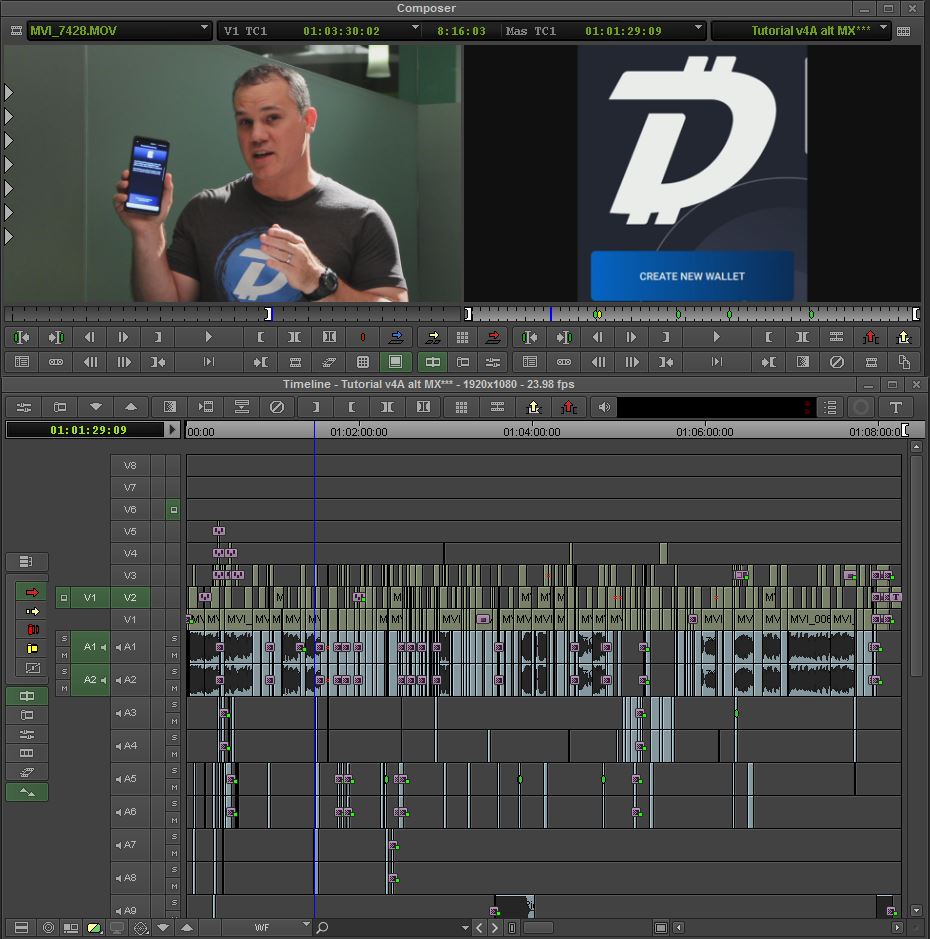The width and height of the screenshot is (930, 939).
Task: Click the arrow next to timeline timecode 01:01:29:09
Action: [x=172, y=429]
